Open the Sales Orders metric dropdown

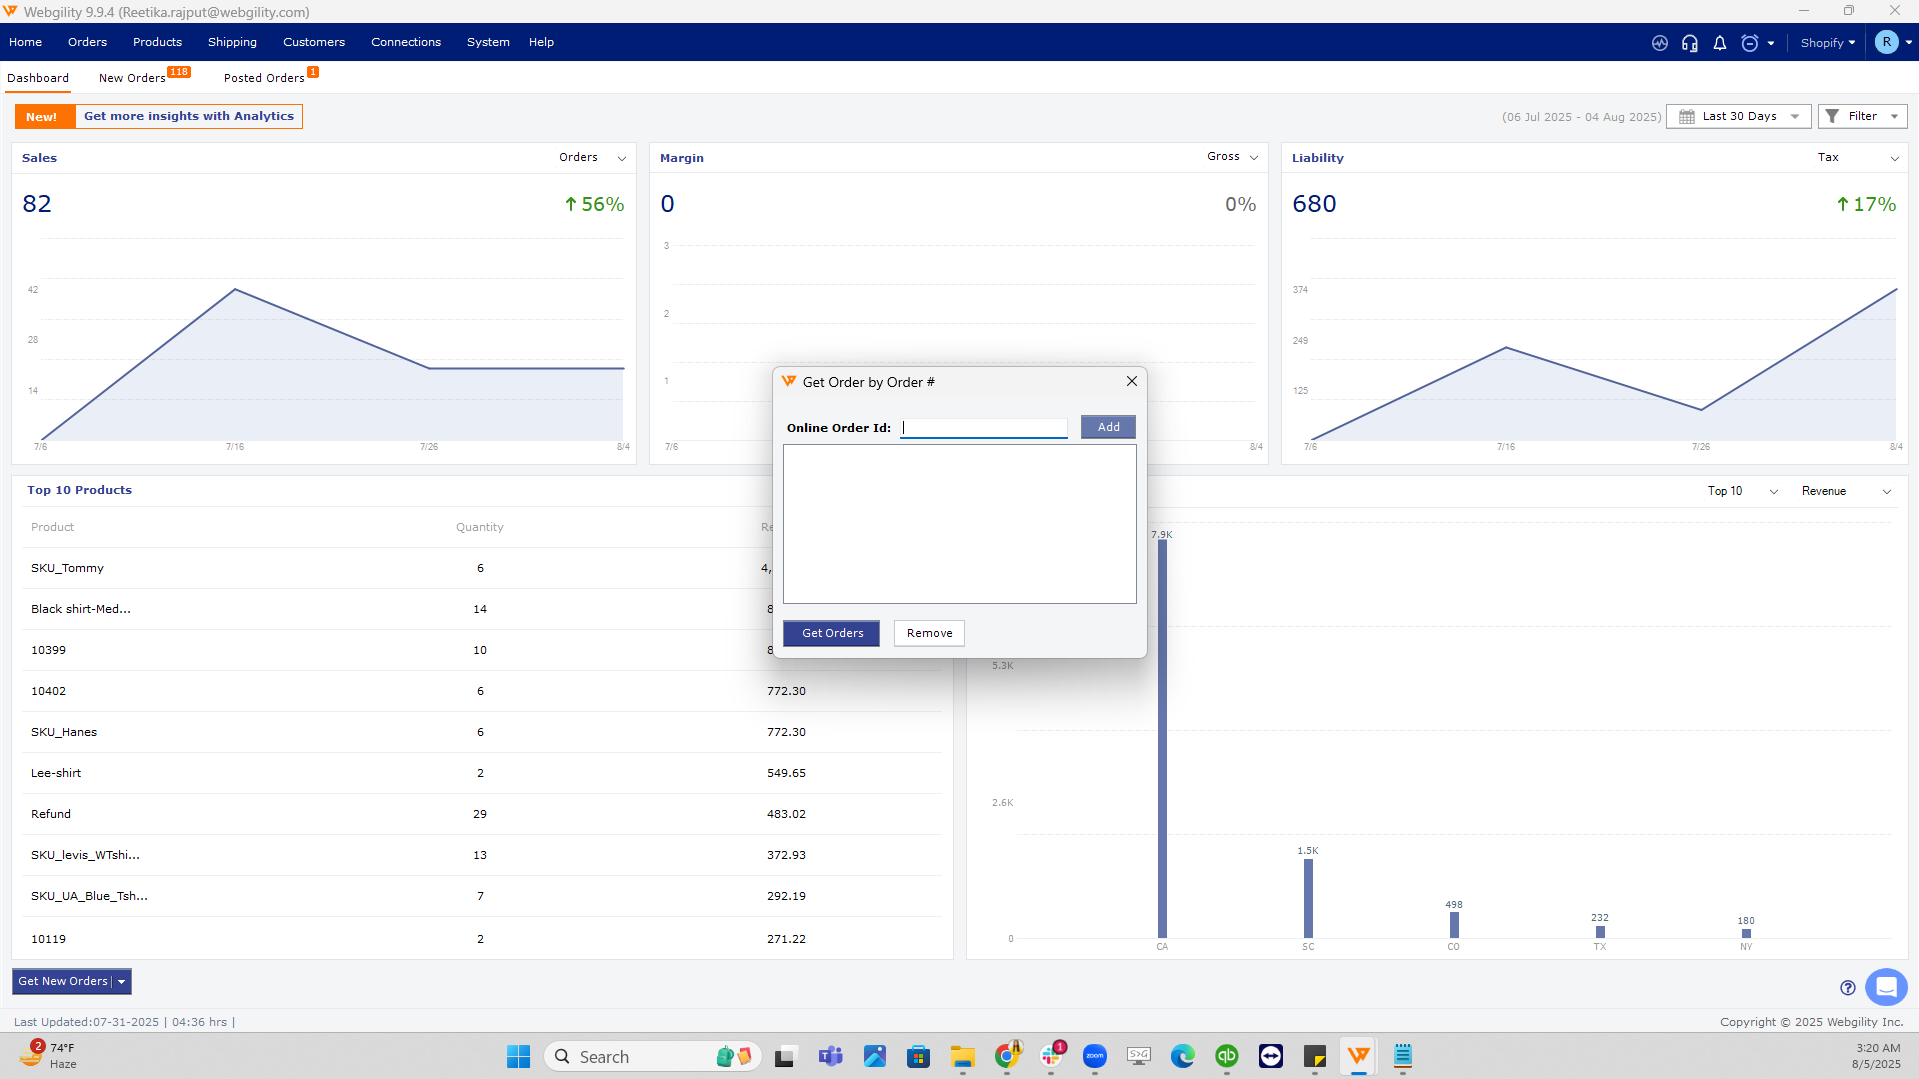(592, 158)
